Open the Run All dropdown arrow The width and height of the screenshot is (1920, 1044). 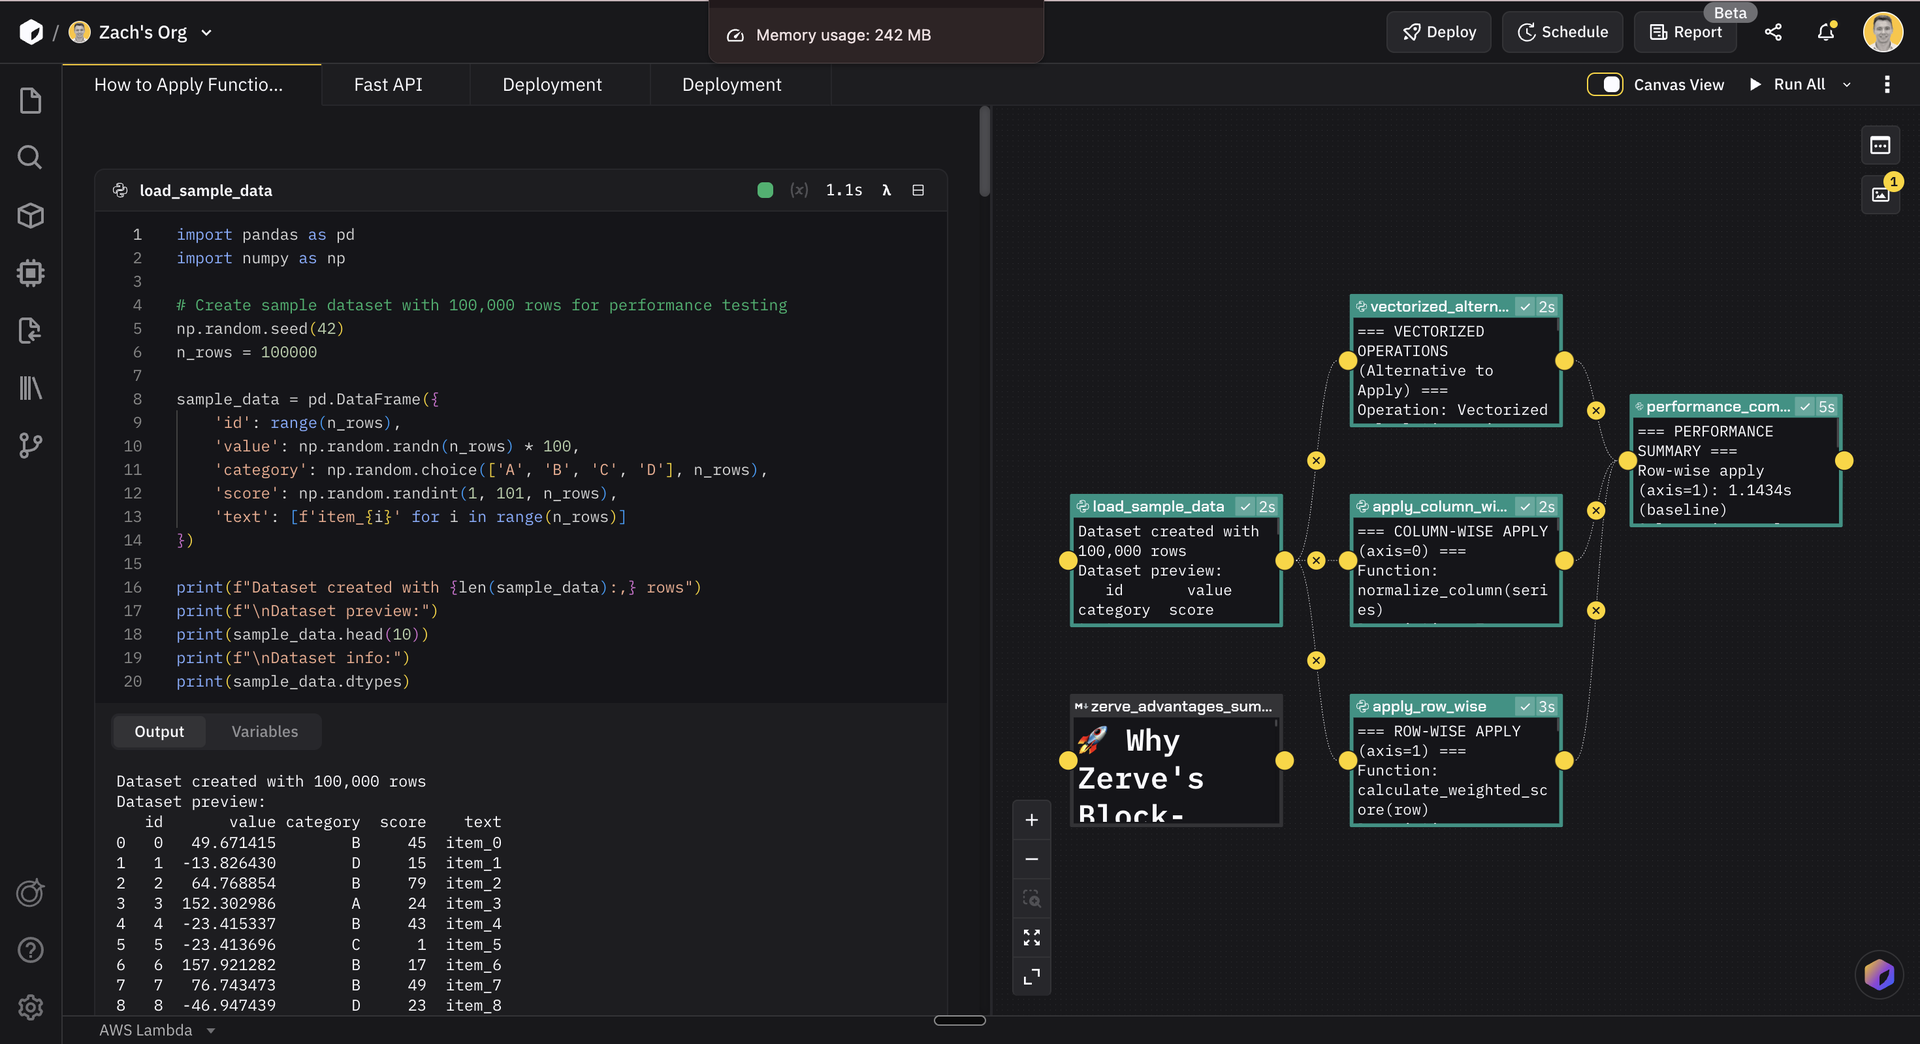(x=1847, y=85)
